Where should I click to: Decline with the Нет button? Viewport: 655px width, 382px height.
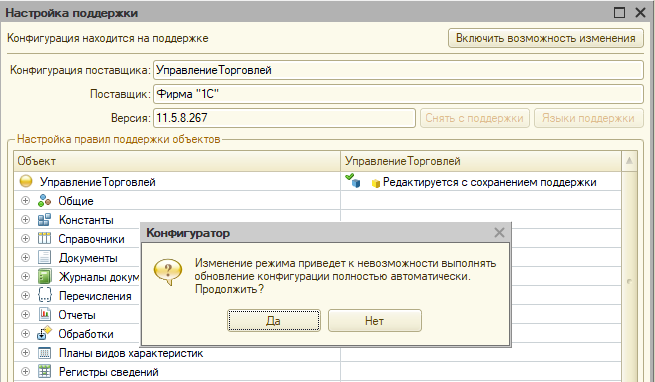point(375,321)
